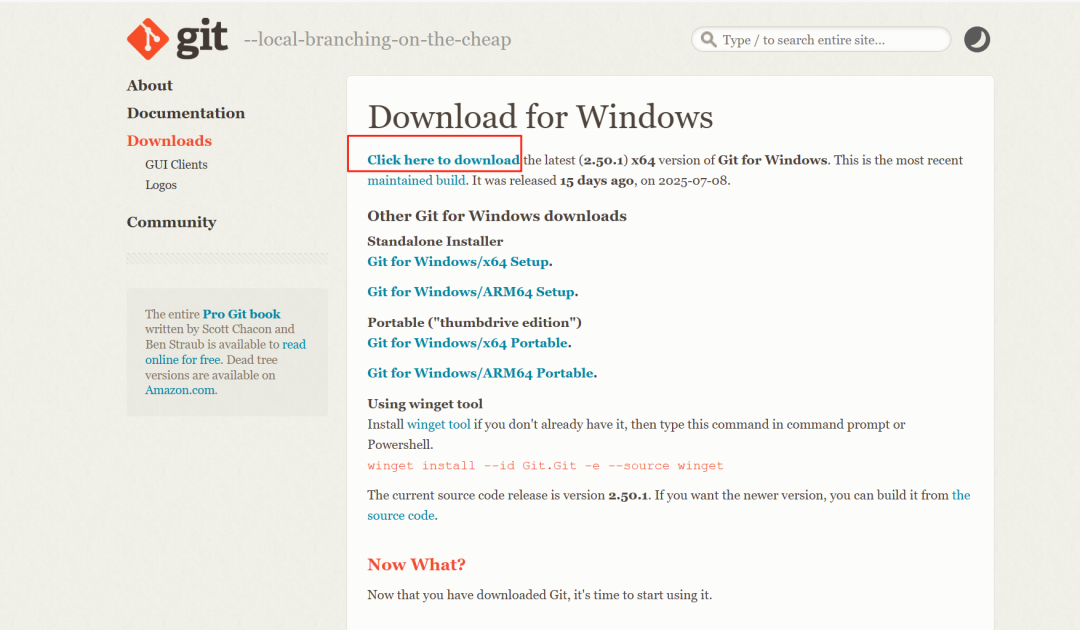The height and width of the screenshot is (630, 1080).
Task: Click 'Other Git for Windows downloads' heading
Action: point(497,216)
